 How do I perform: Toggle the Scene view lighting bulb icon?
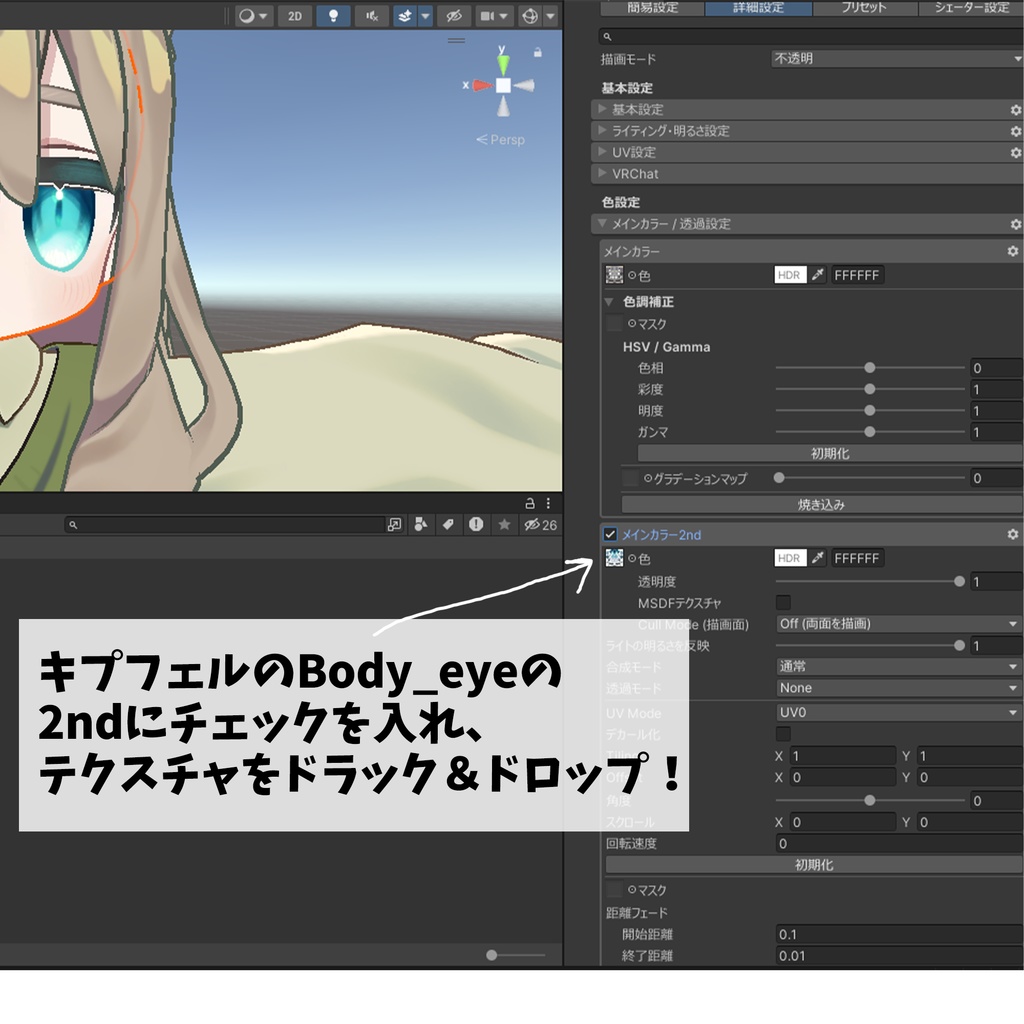(x=333, y=15)
